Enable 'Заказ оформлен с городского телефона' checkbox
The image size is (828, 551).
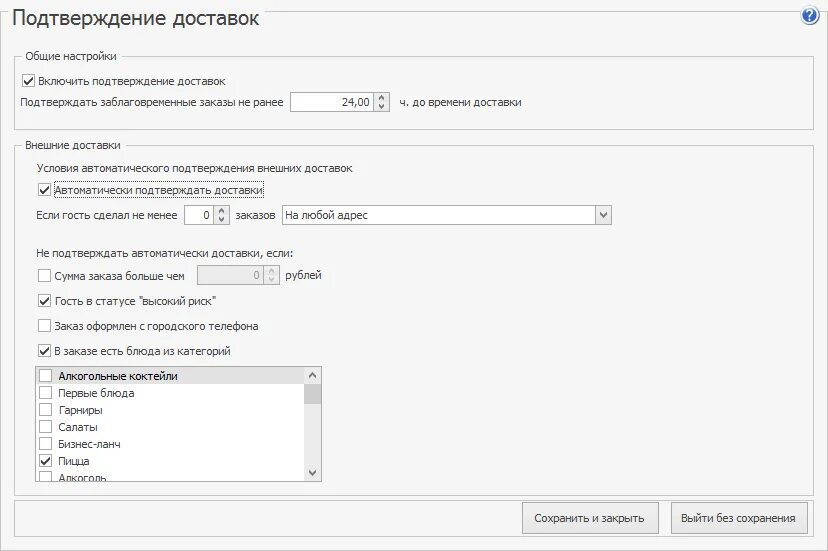[44, 325]
